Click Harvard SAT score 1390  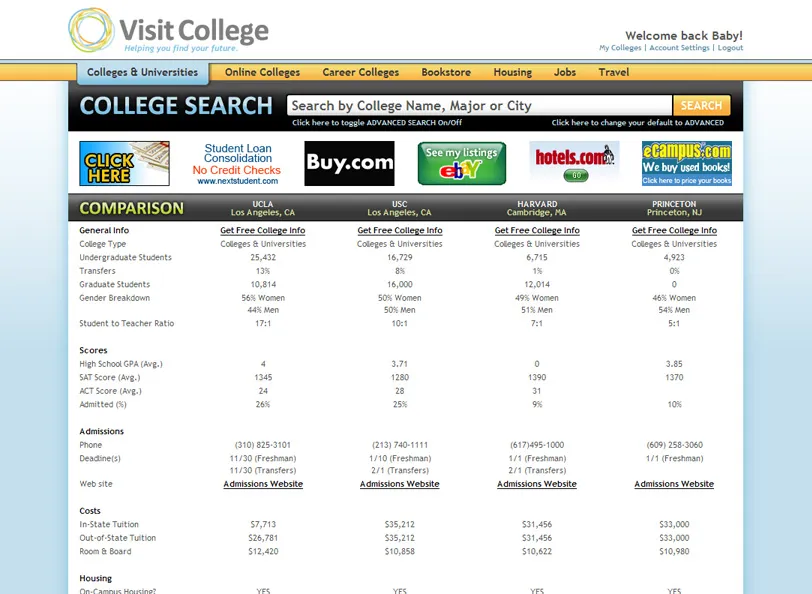pos(537,378)
